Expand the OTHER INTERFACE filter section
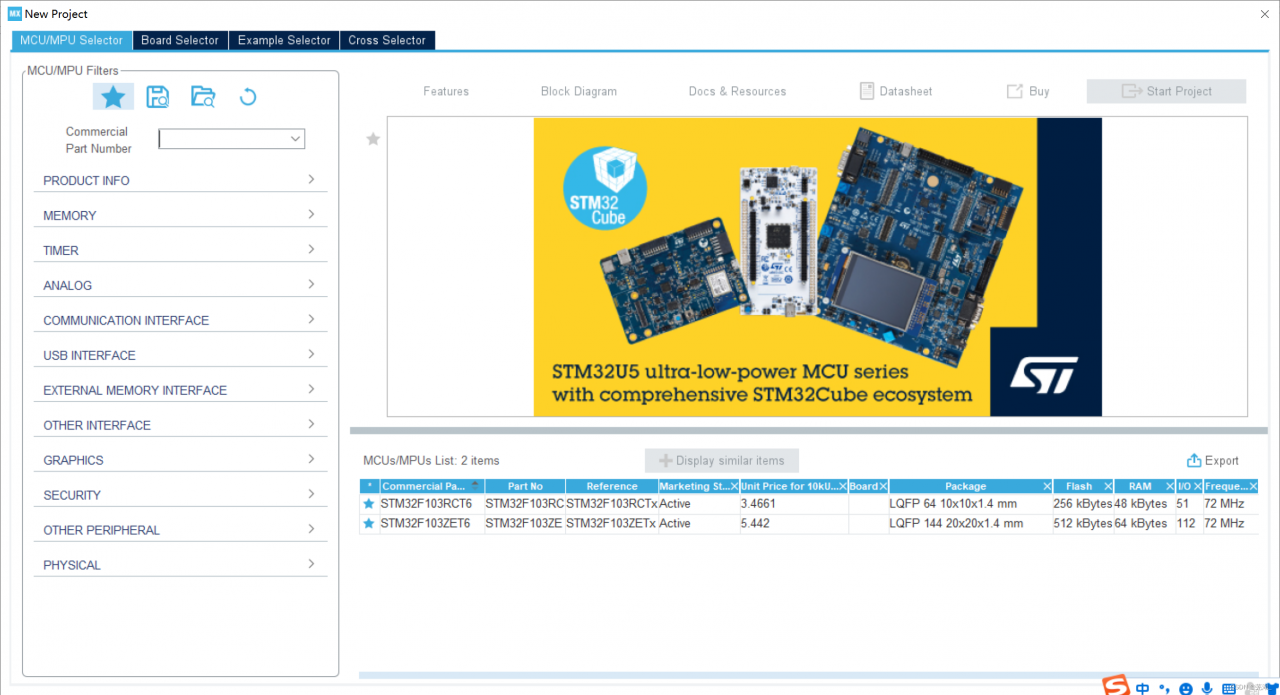 [x=180, y=425]
